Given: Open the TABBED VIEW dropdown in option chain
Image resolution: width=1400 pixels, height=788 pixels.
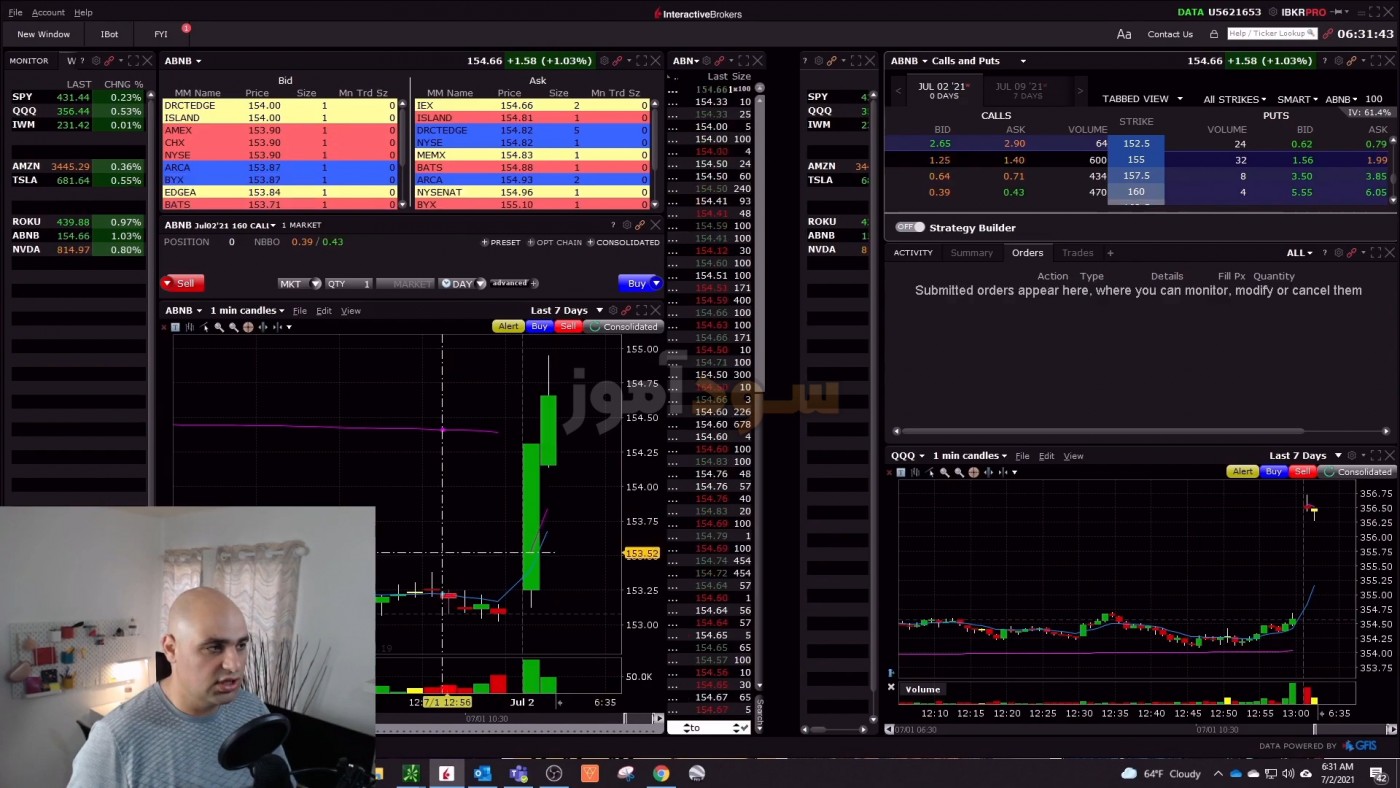Looking at the screenshot, I should coord(1142,99).
